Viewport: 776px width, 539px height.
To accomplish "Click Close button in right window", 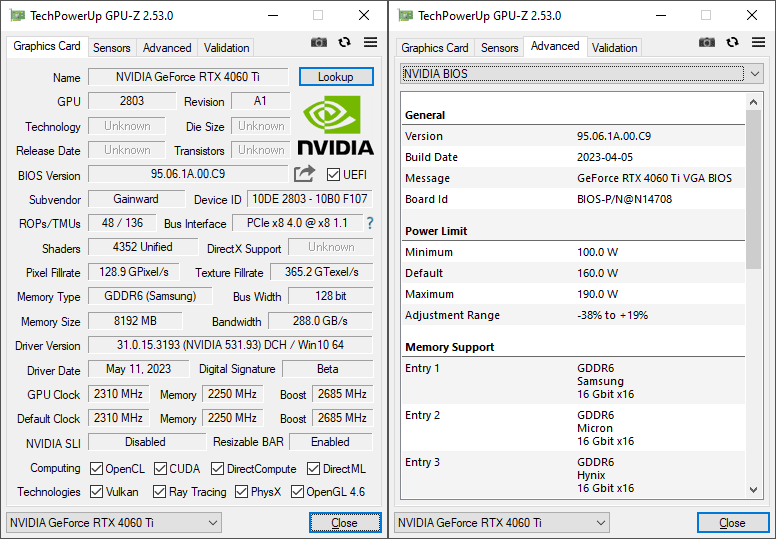I will pos(733,523).
